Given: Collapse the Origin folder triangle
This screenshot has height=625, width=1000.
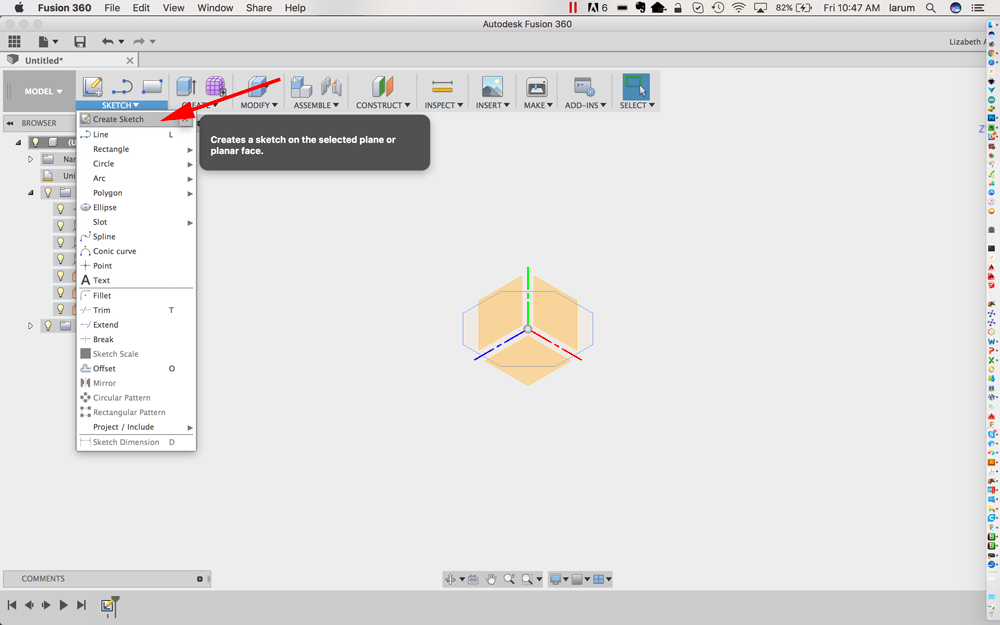Looking at the screenshot, I should (30, 192).
